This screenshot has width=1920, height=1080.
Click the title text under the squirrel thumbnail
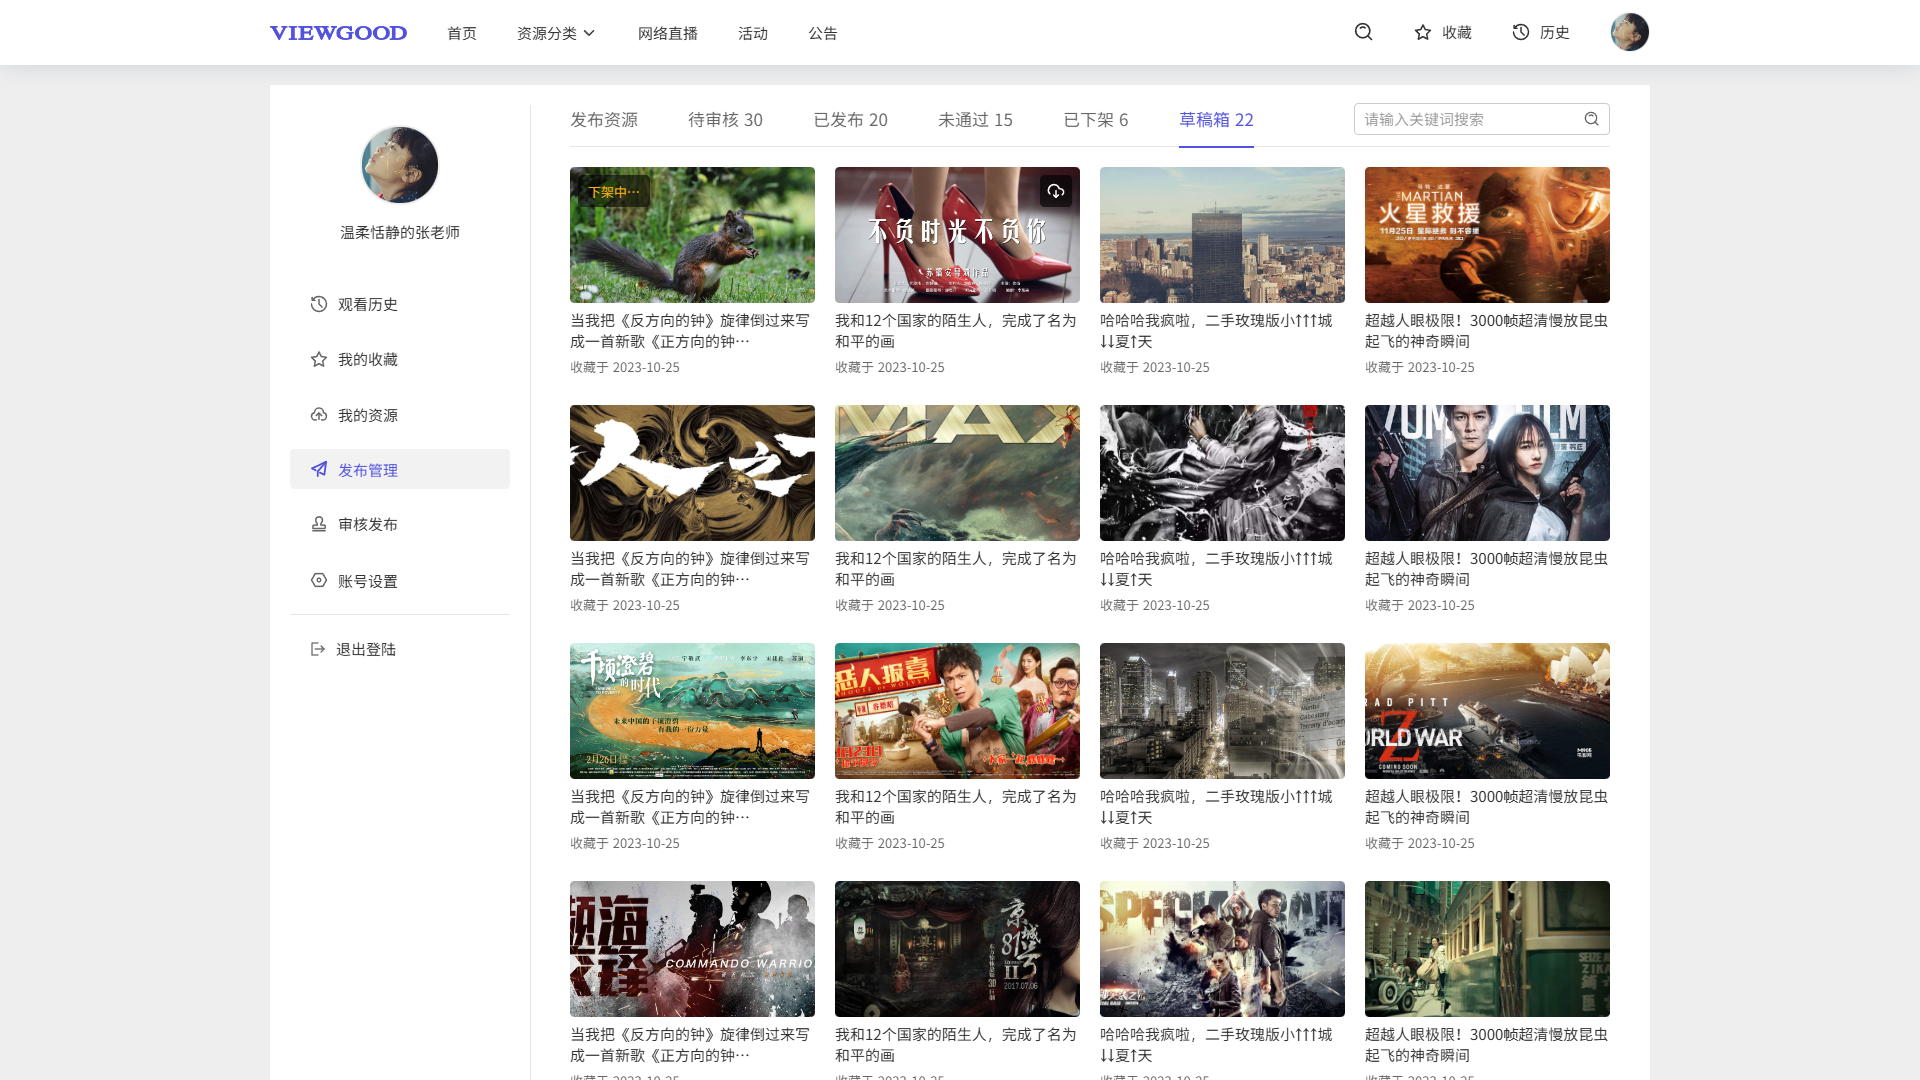pos(690,331)
